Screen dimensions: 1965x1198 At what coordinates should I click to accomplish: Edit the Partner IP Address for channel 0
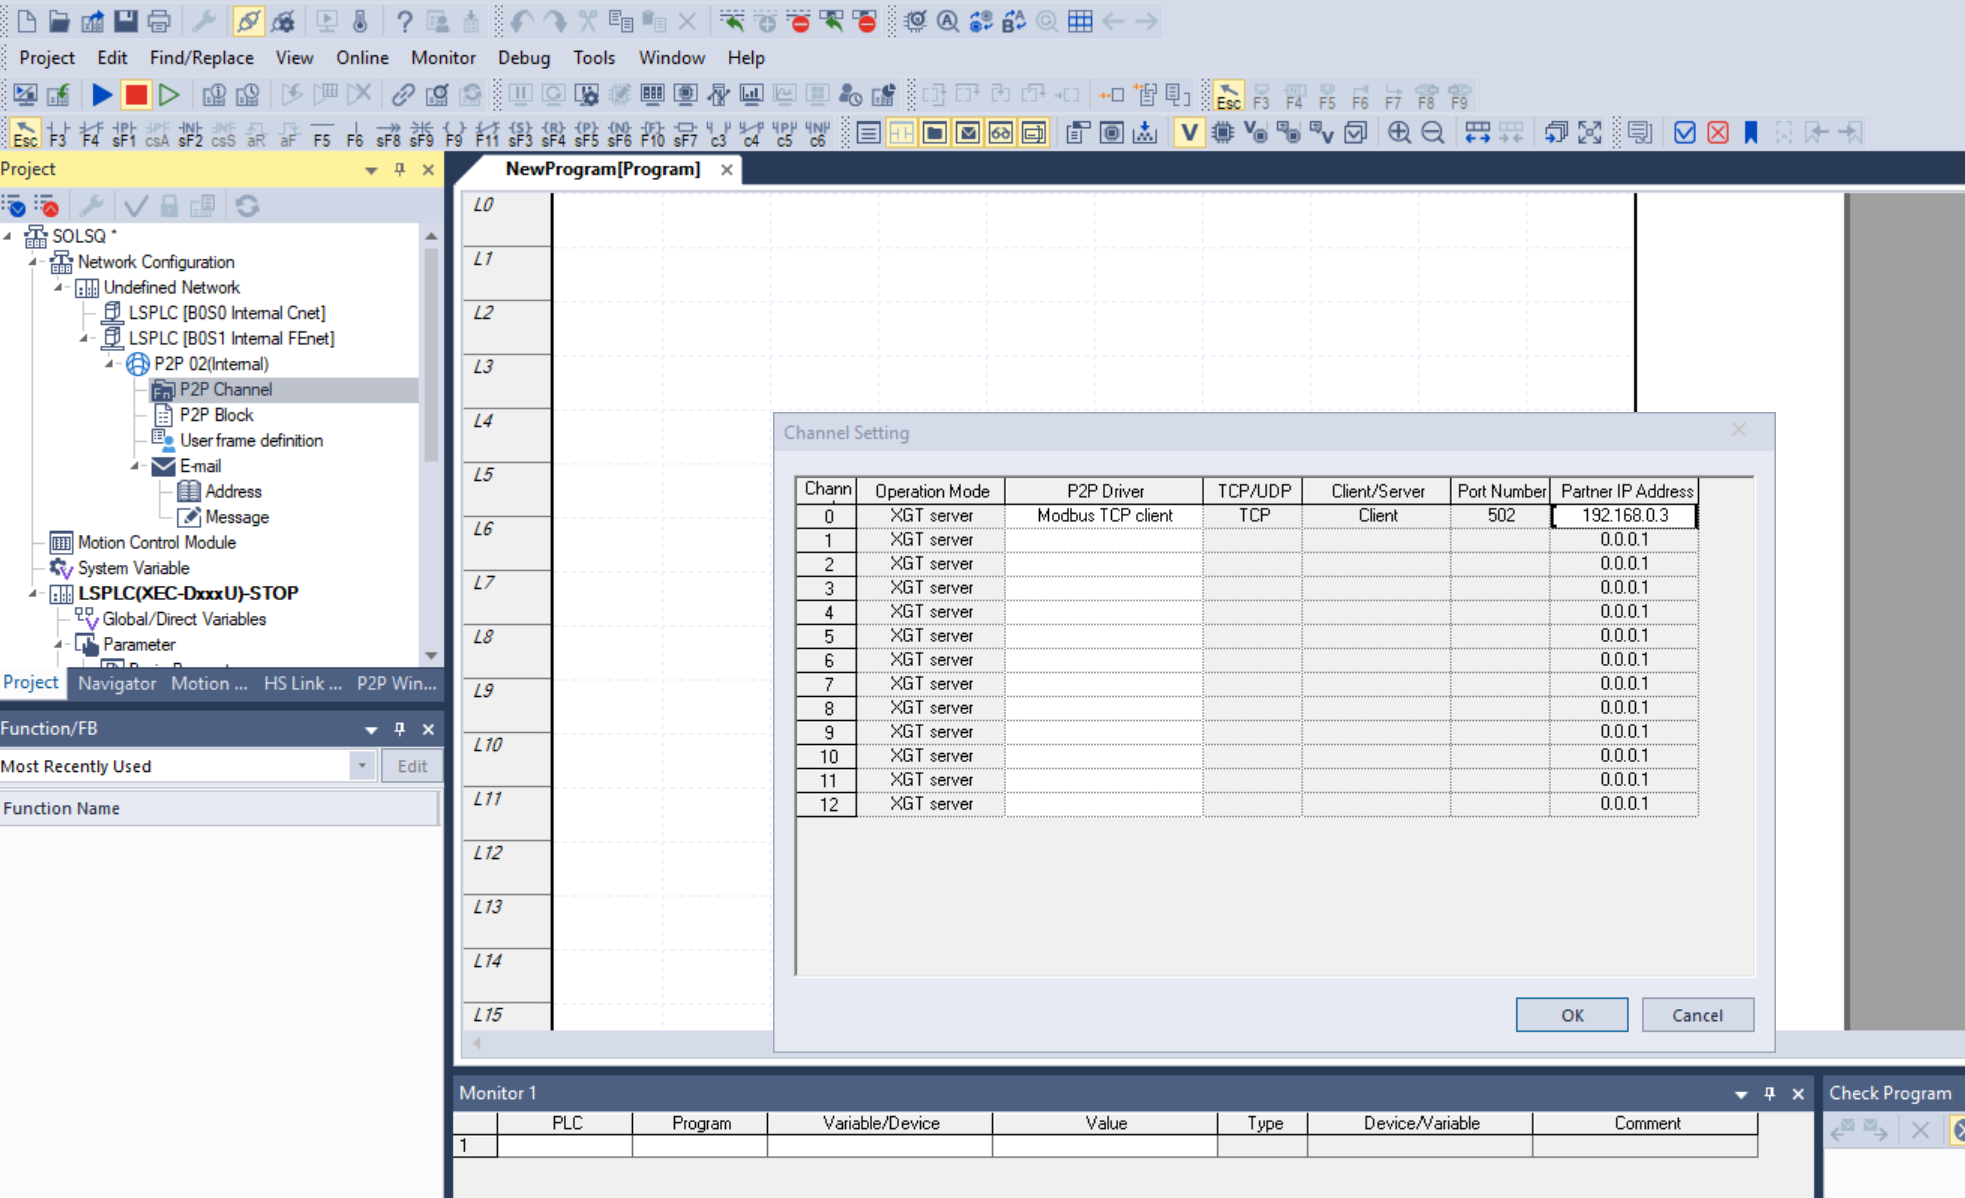pos(1623,515)
